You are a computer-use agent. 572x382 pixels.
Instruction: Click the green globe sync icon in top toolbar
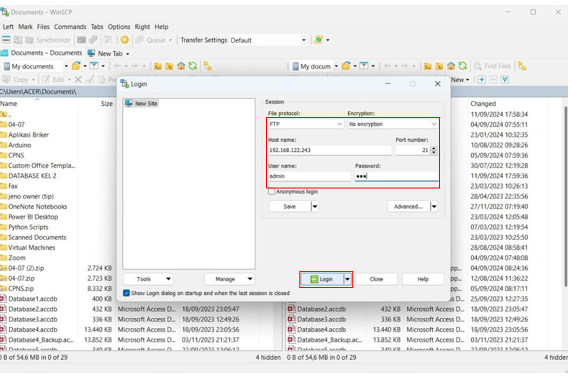coord(318,40)
